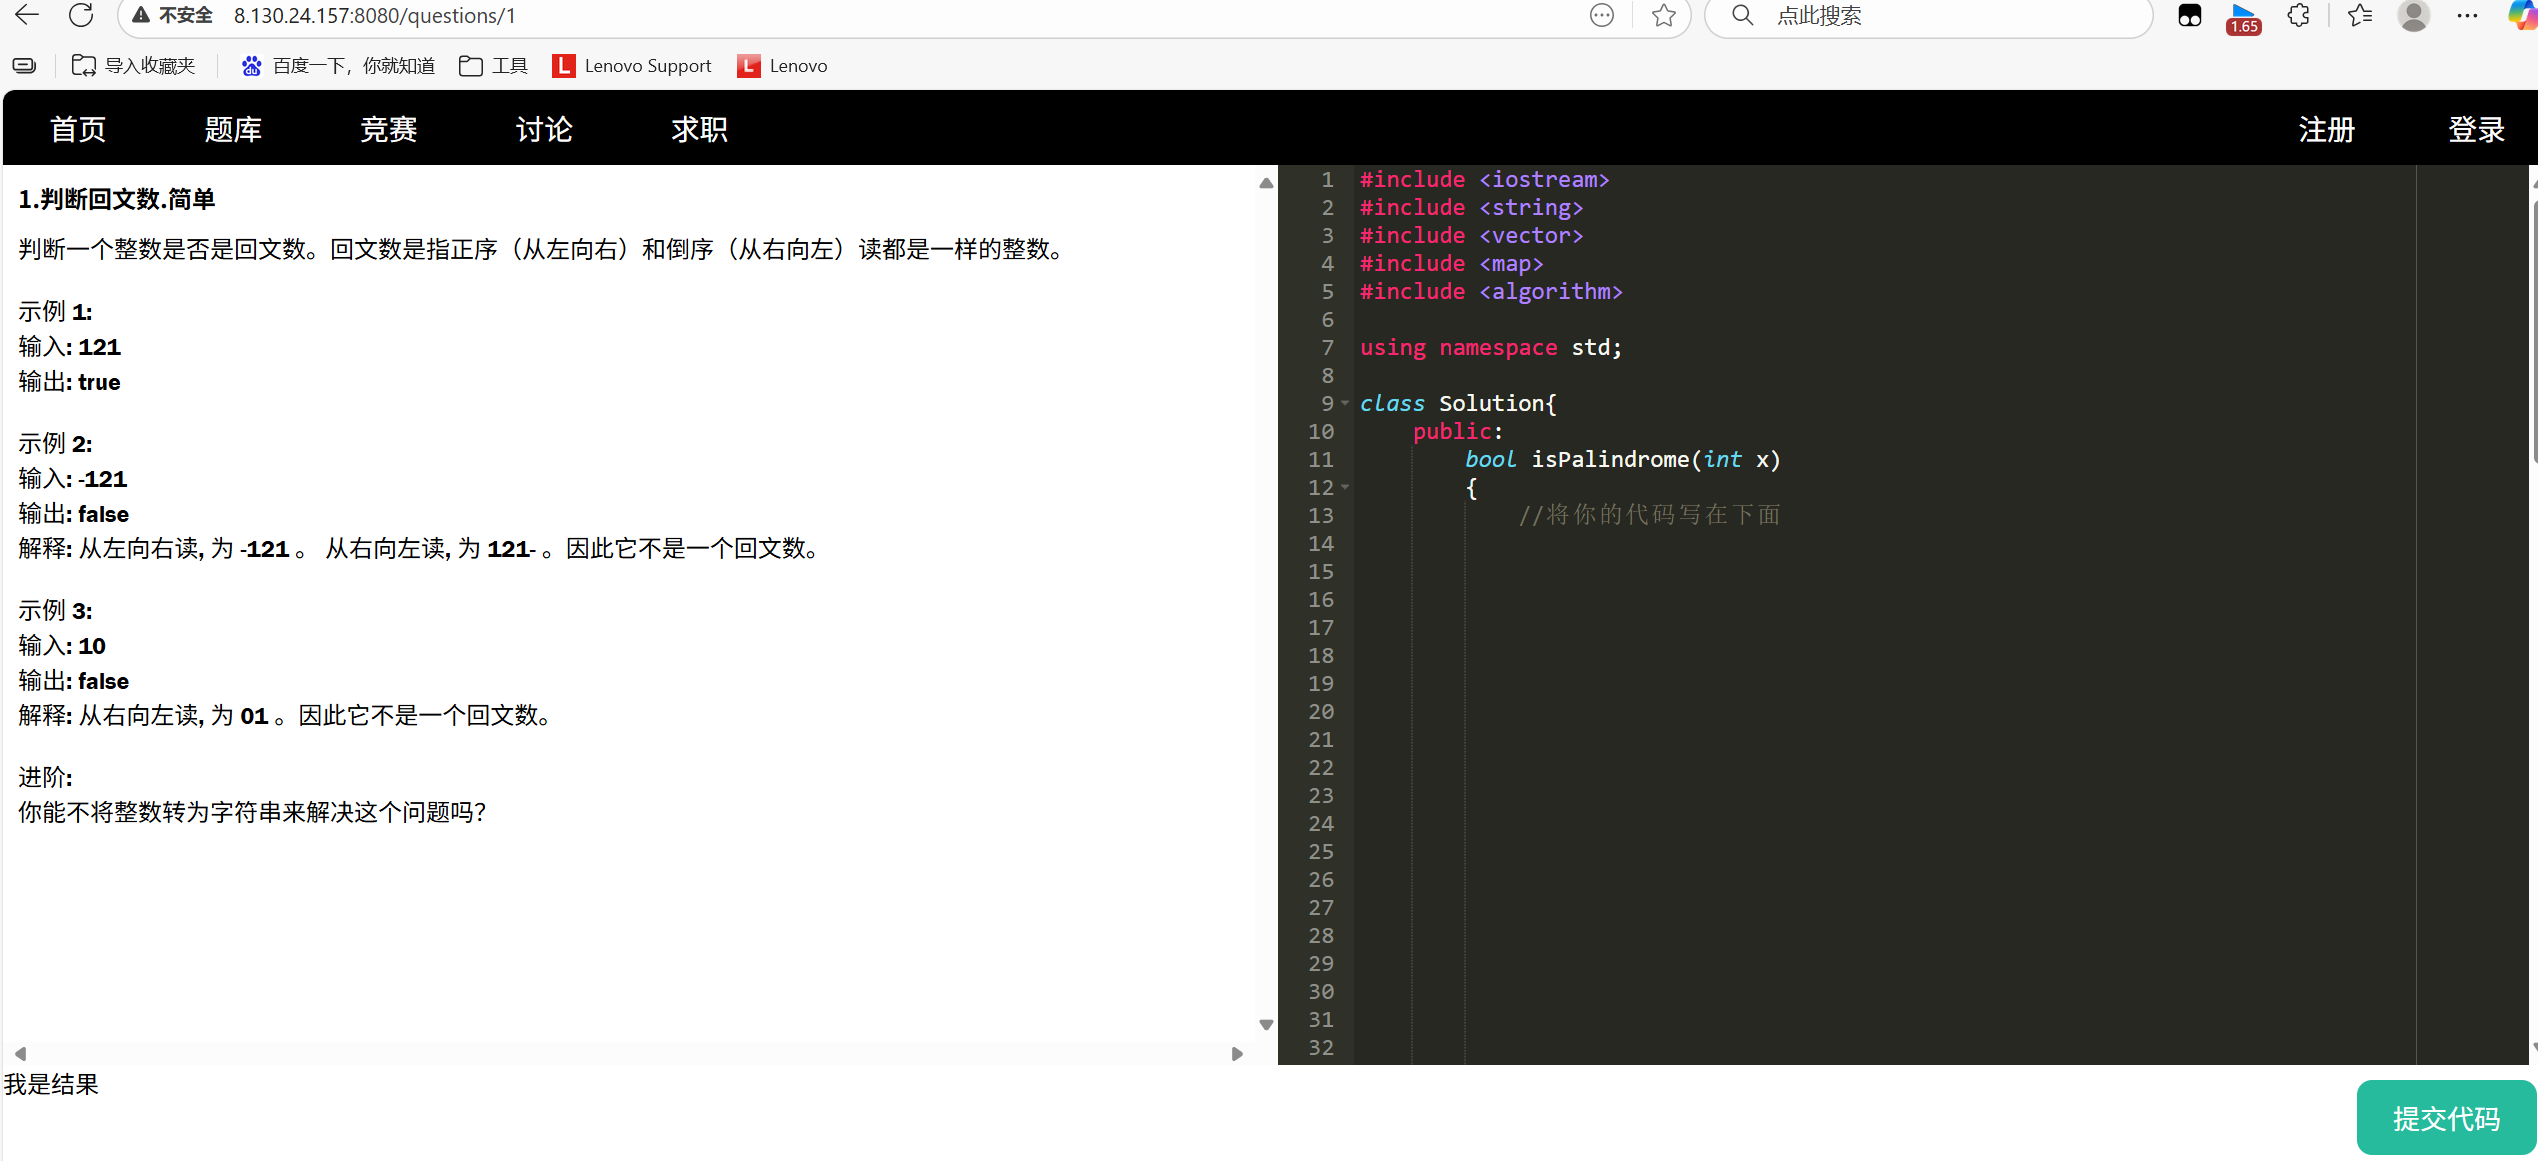Toggle the favorites bar sidebar icon
The image size is (2538, 1161).
click(25, 66)
